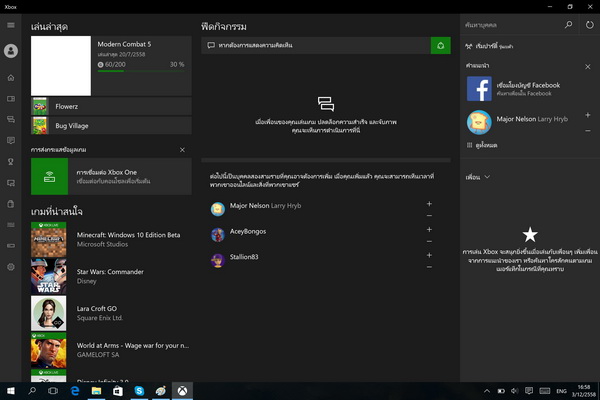Viewport: 600px width, 400px height.
Task: Add AceyBongos with the plus button
Action: tap(429, 229)
